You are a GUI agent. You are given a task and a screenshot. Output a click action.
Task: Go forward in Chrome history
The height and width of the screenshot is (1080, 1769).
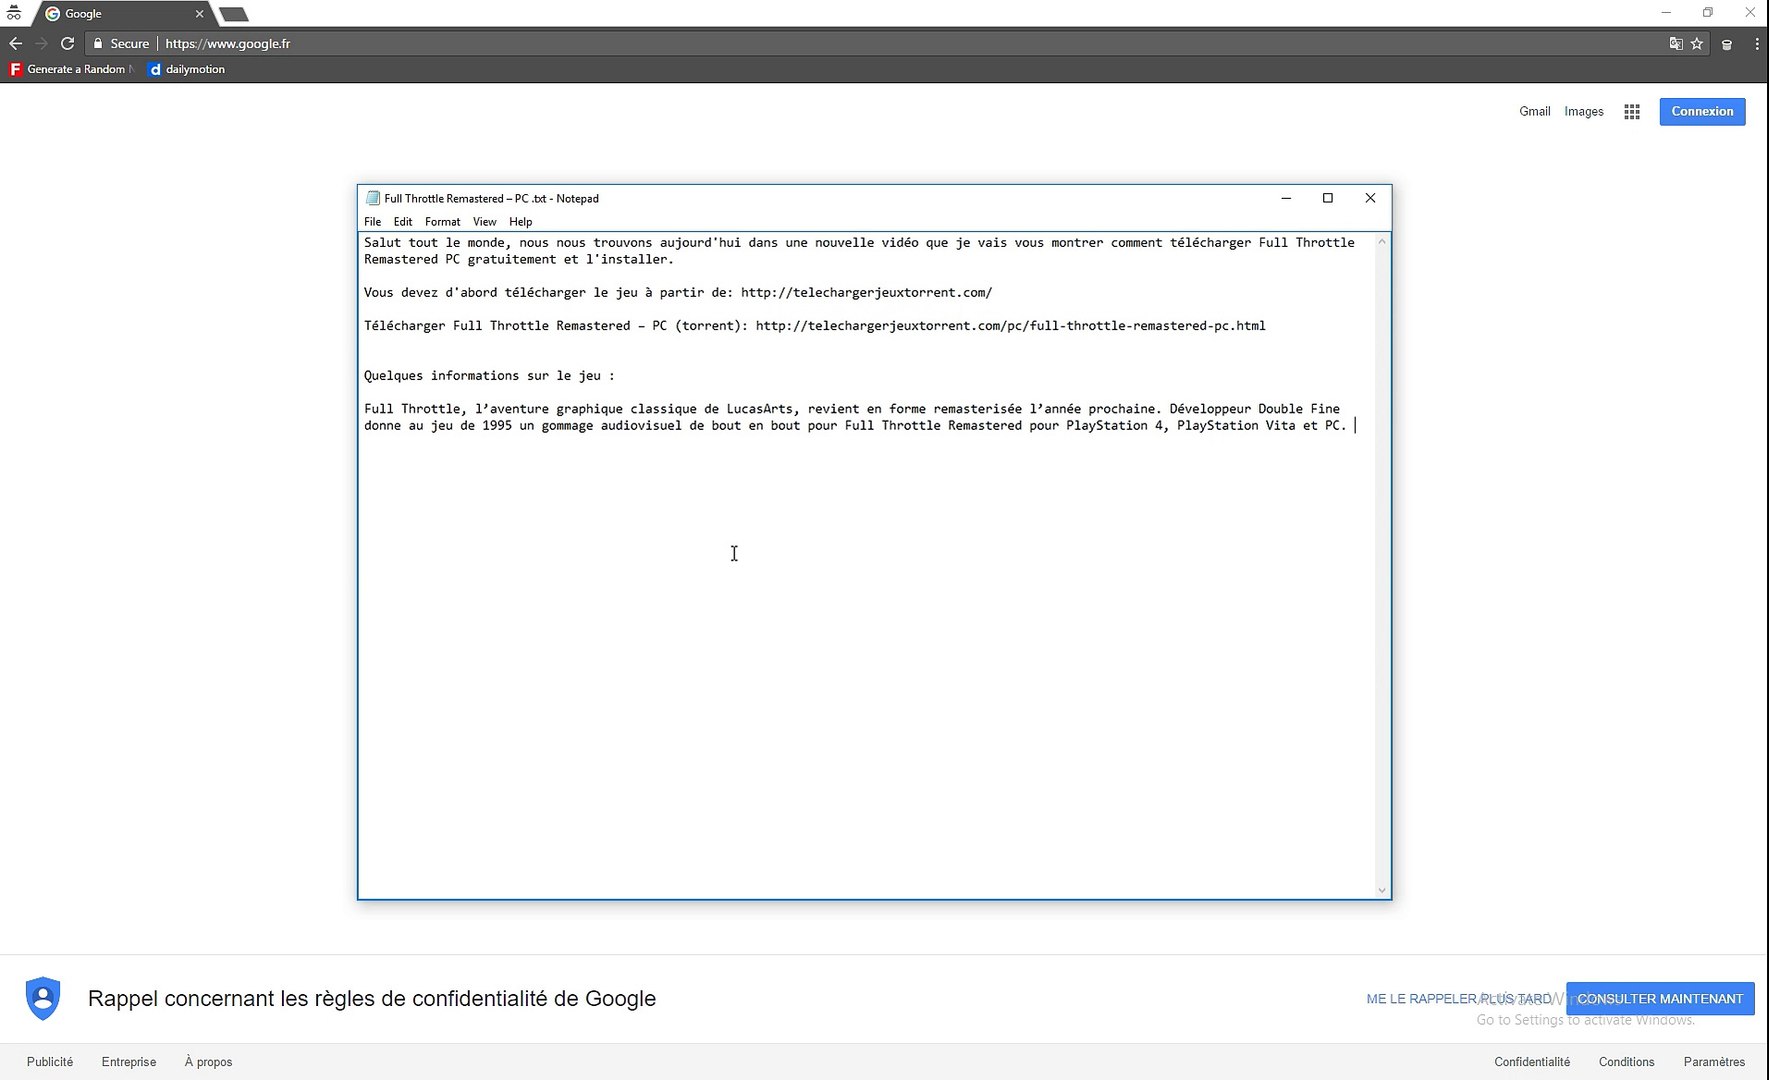[x=41, y=43]
